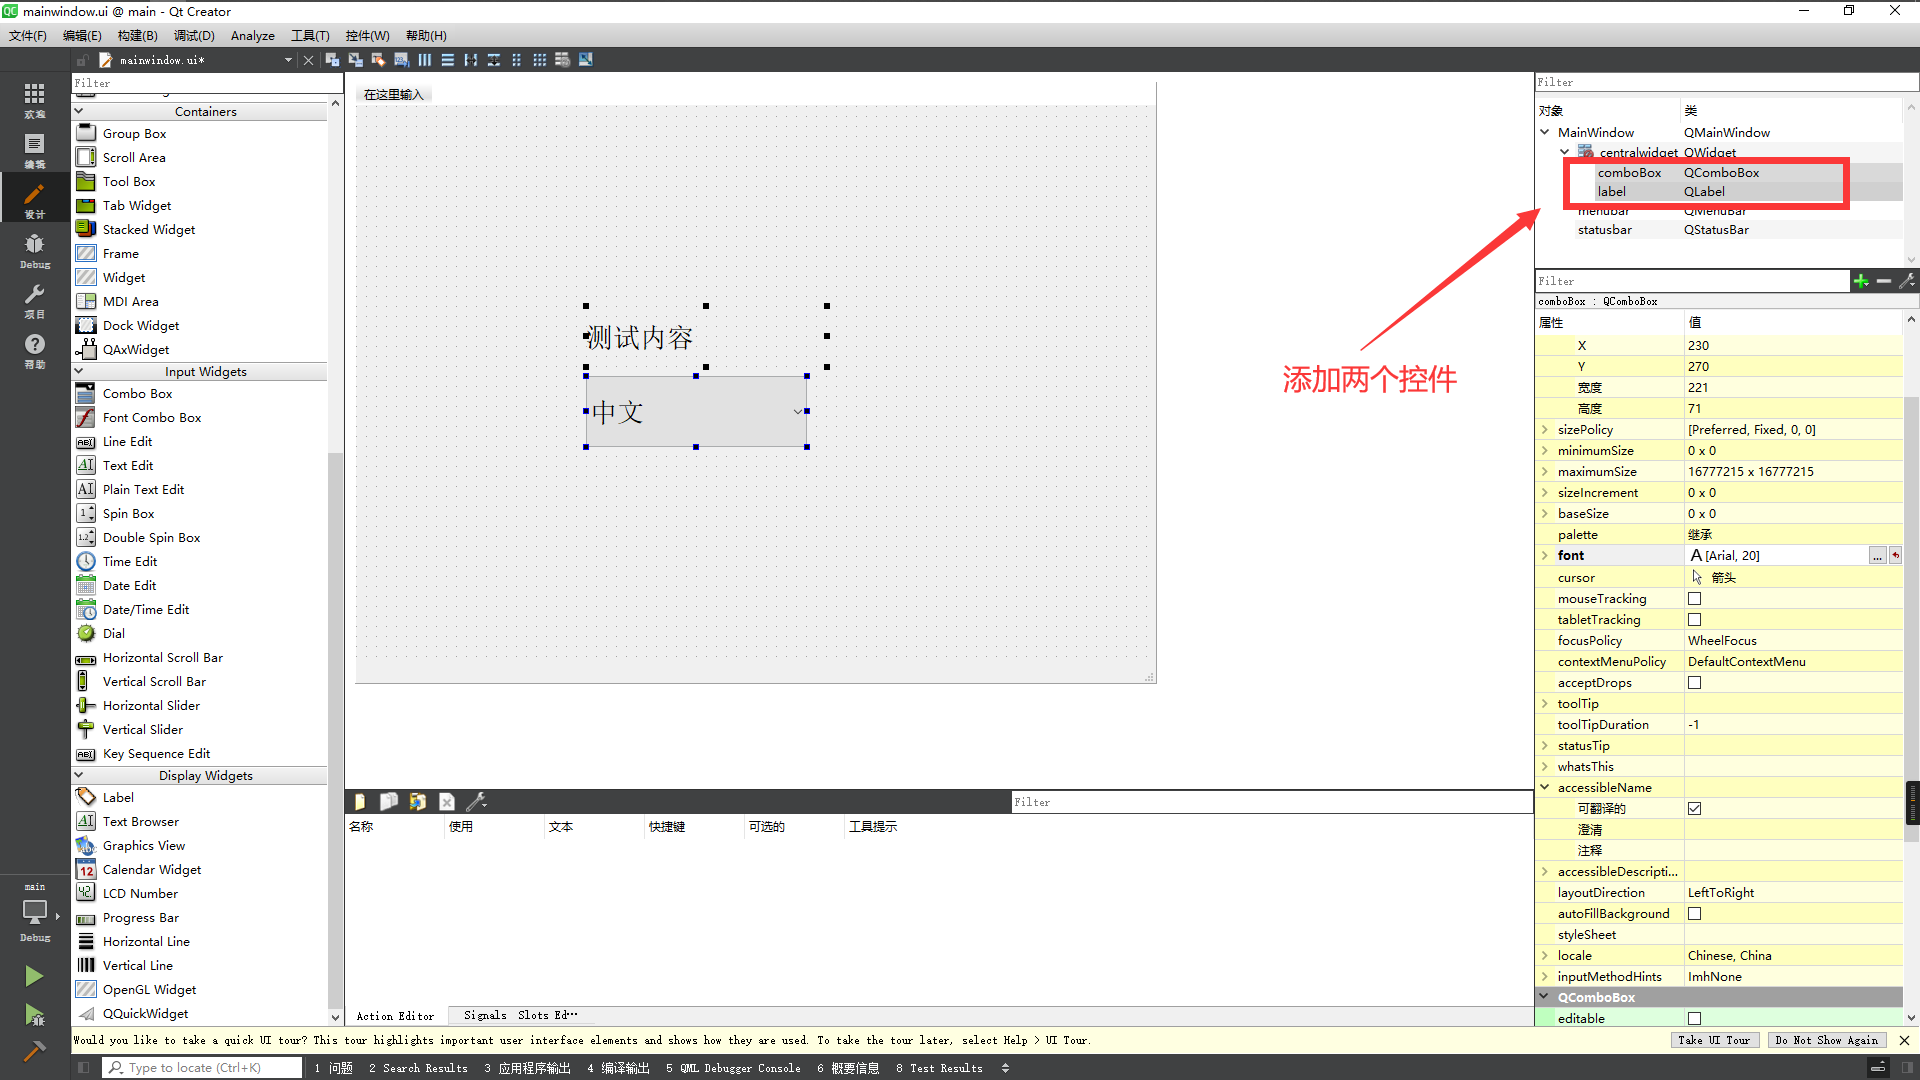
Task: Click the font property value field
Action: 1780,555
